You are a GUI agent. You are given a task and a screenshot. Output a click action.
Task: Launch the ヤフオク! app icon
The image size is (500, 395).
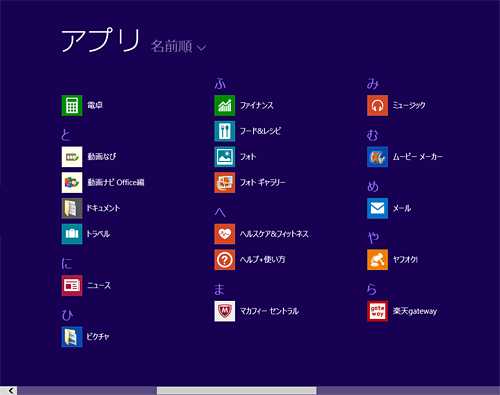(x=377, y=260)
